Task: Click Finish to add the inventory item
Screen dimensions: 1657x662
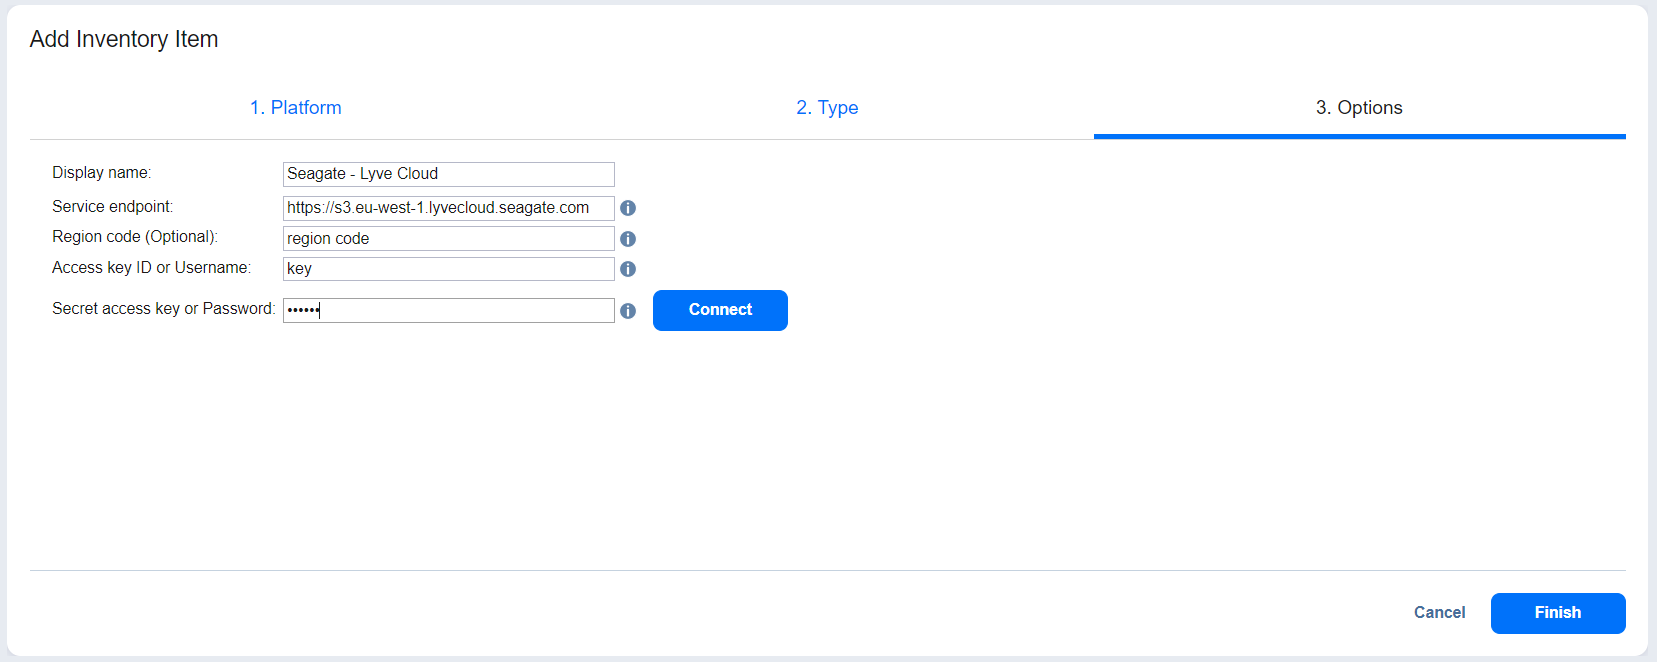Action: [1557, 613]
